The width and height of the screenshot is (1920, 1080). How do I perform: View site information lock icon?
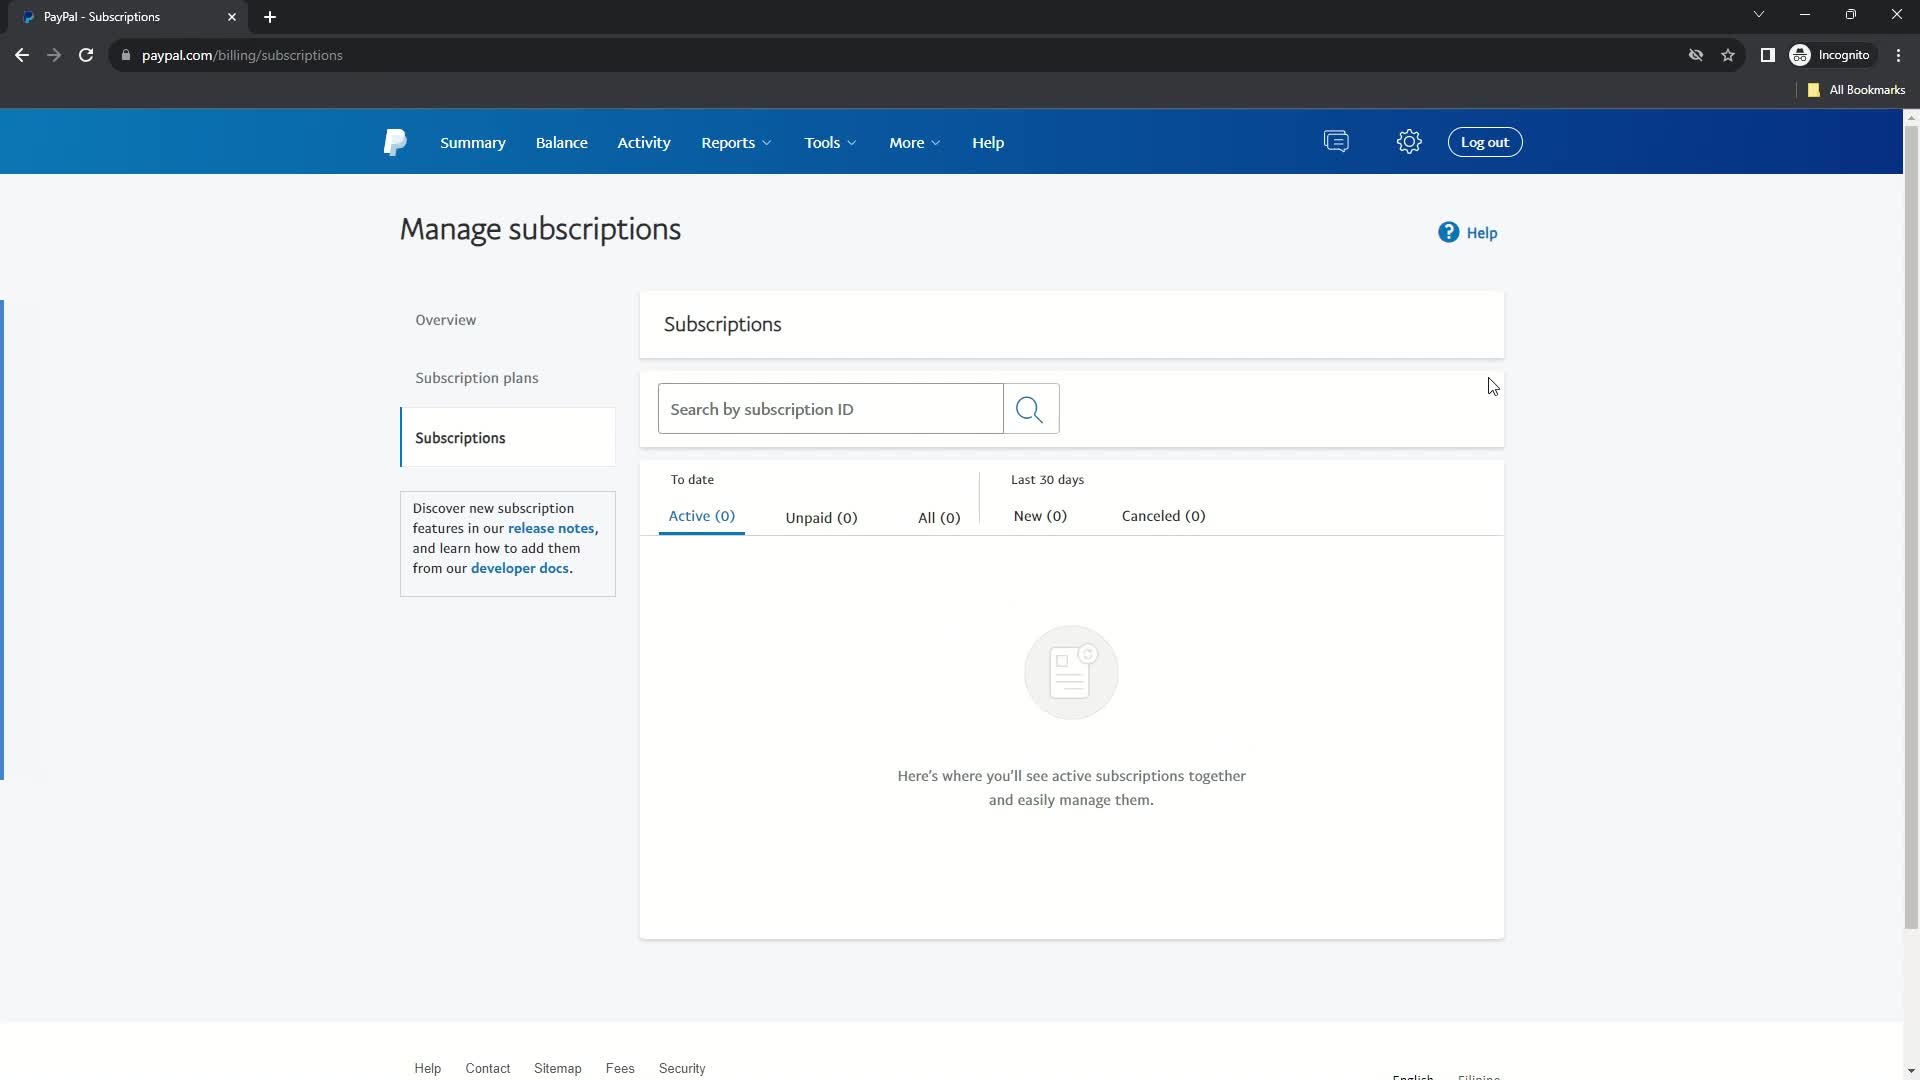click(126, 55)
